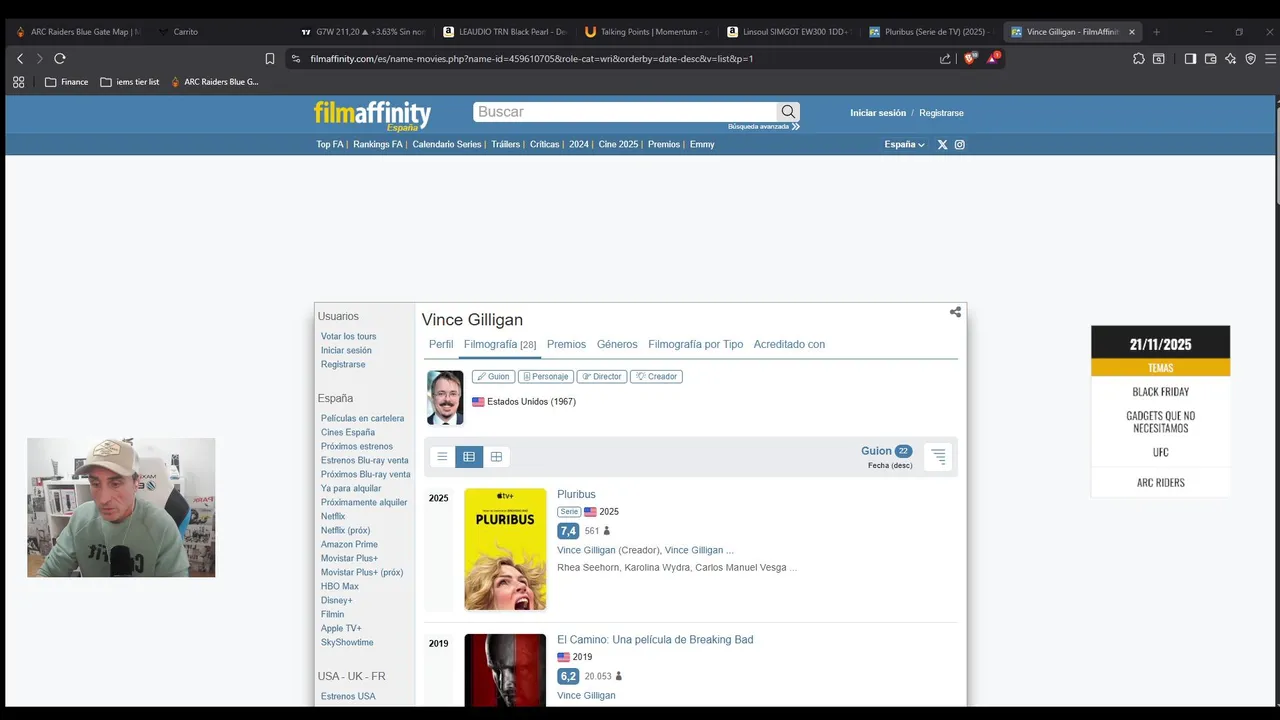Open the Acreditado con tab
The height and width of the screenshot is (720, 1280).
(x=789, y=345)
